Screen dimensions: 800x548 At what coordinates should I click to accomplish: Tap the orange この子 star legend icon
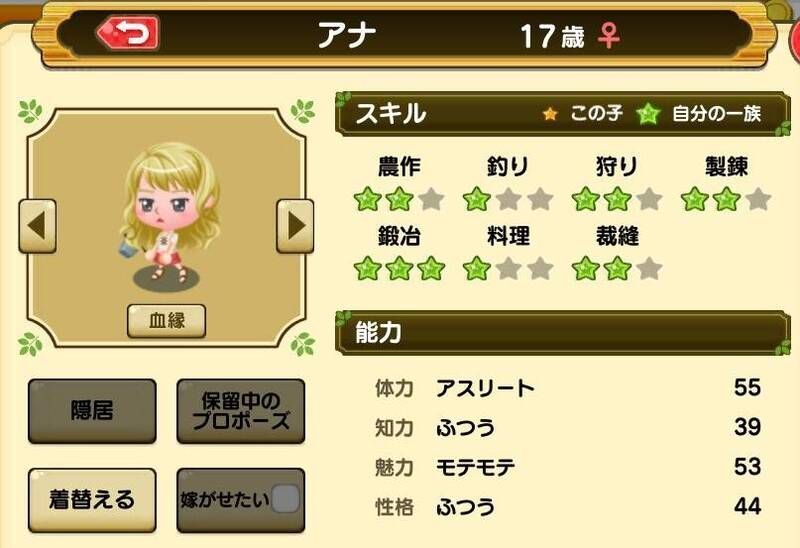click(x=550, y=113)
